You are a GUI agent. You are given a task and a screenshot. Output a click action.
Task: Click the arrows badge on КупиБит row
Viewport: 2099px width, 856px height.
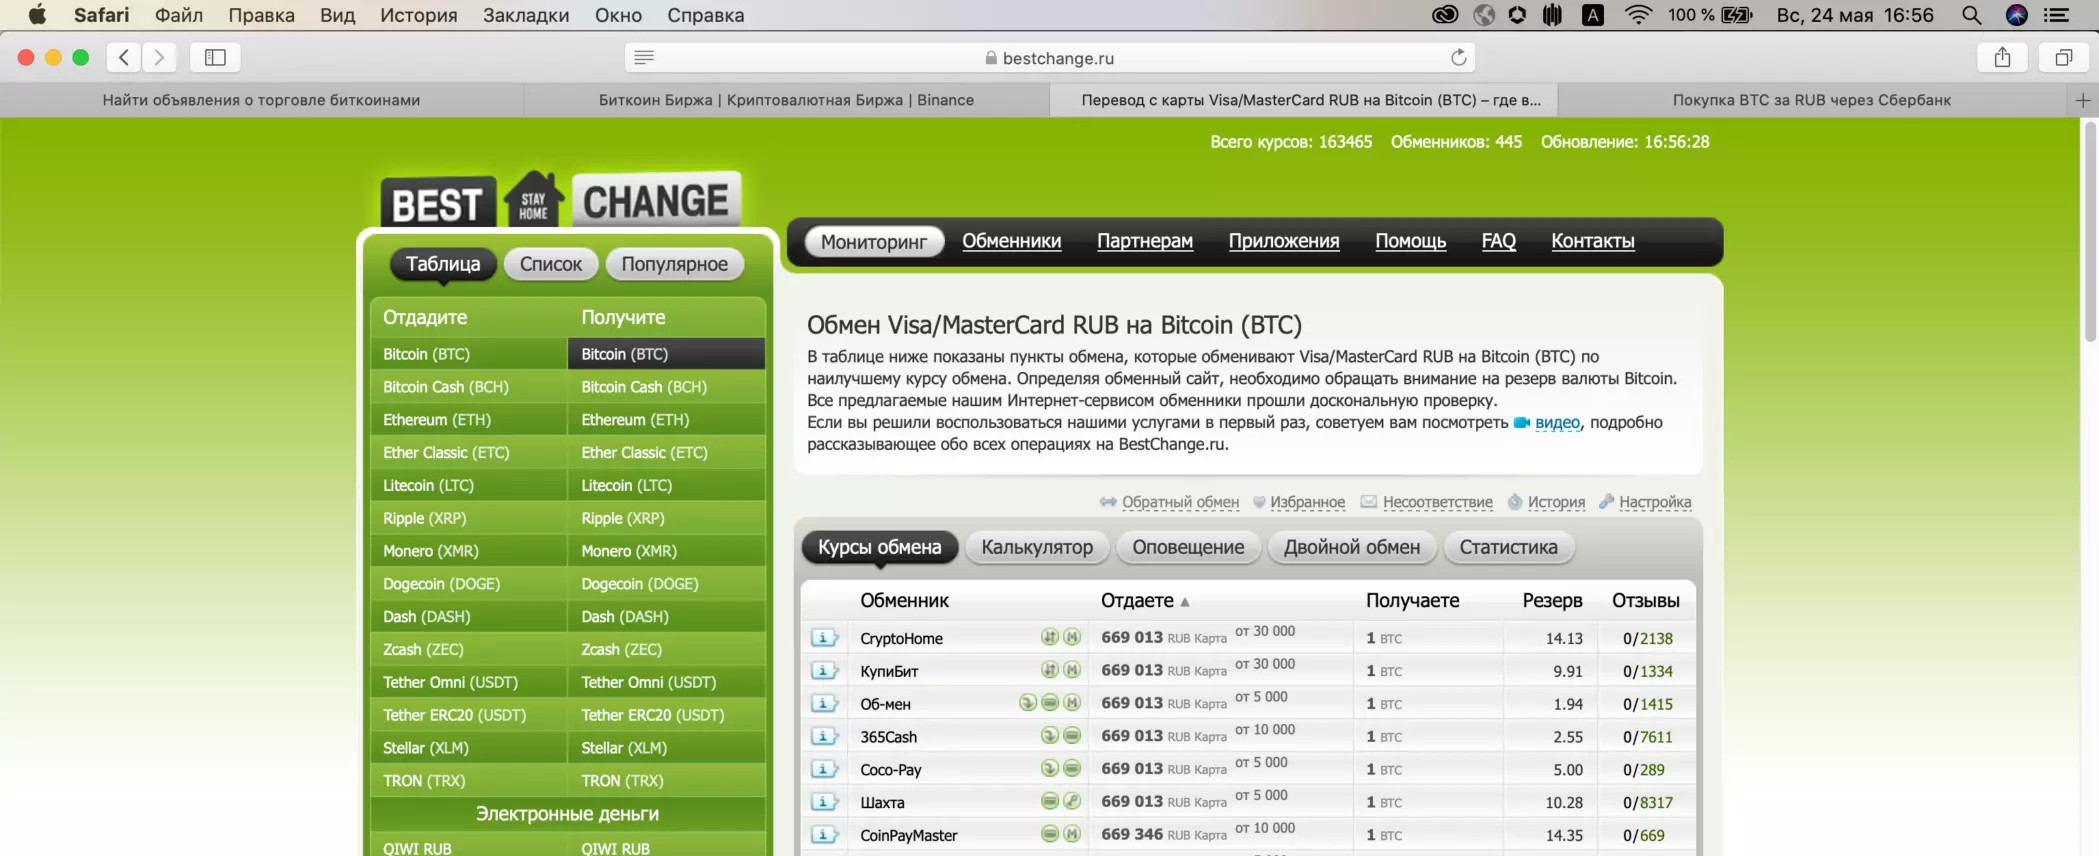(1049, 670)
